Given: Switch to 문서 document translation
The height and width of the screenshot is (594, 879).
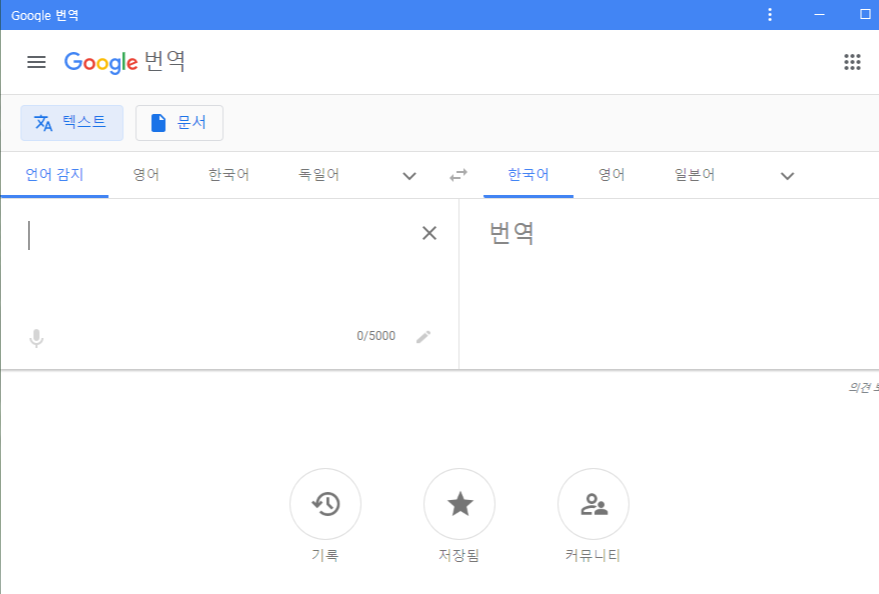Looking at the screenshot, I should 179,123.
